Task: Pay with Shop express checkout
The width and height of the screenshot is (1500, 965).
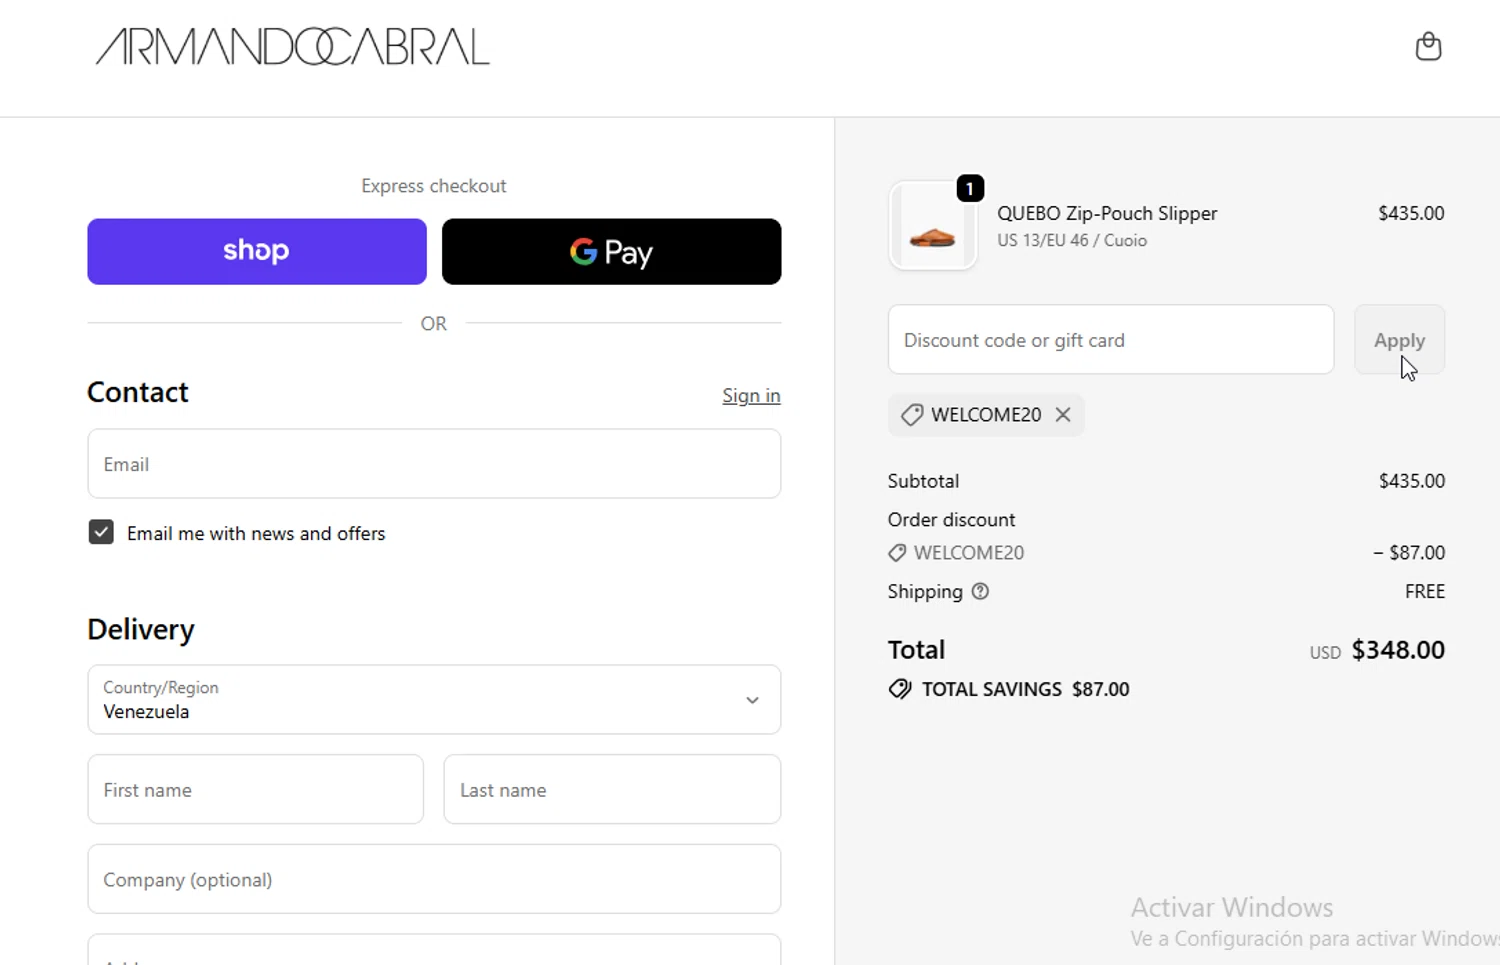Action: point(257,251)
